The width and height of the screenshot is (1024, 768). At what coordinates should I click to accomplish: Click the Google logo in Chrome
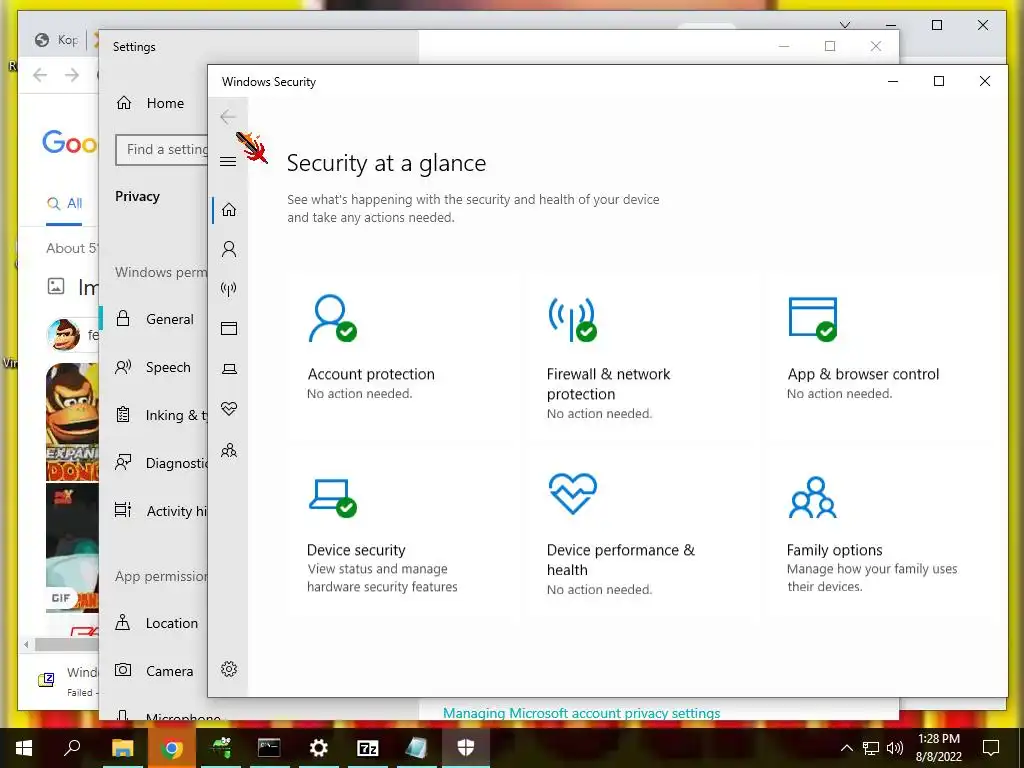click(70, 142)
